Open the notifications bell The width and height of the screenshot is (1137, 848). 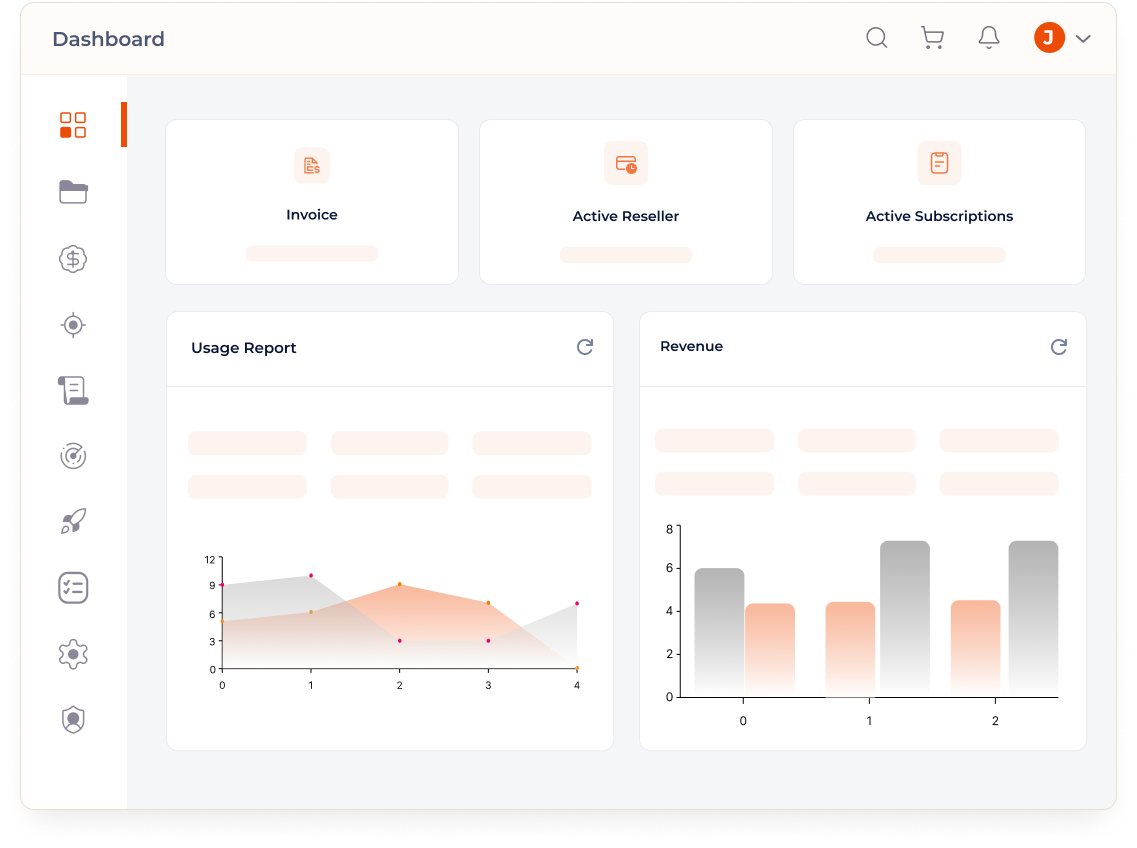click(x=989, y=38)
